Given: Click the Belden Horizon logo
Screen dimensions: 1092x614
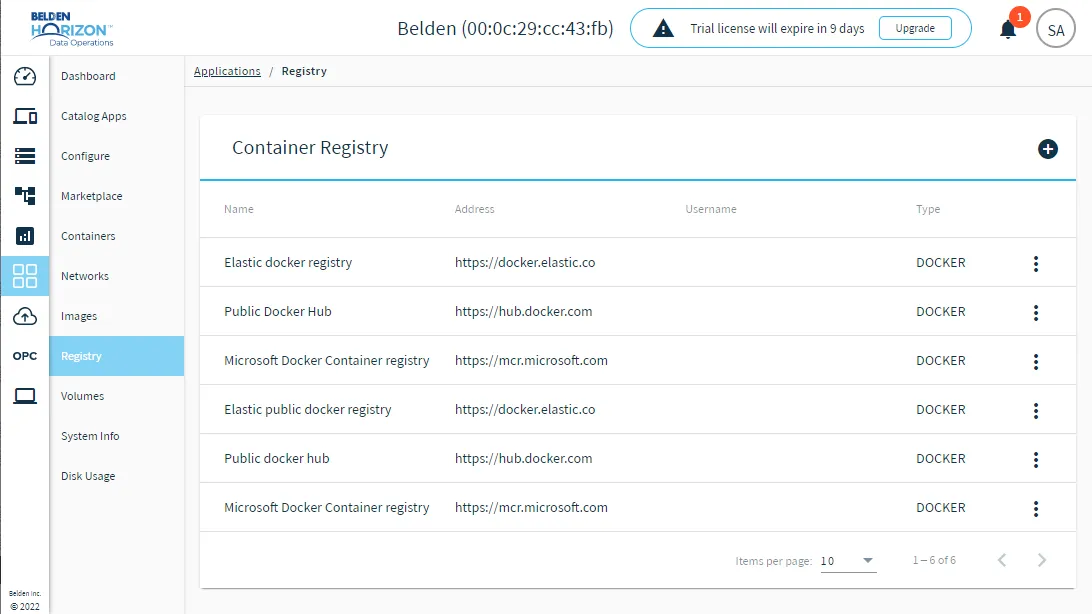Looking at the screenshot, I should pos(72,29).
